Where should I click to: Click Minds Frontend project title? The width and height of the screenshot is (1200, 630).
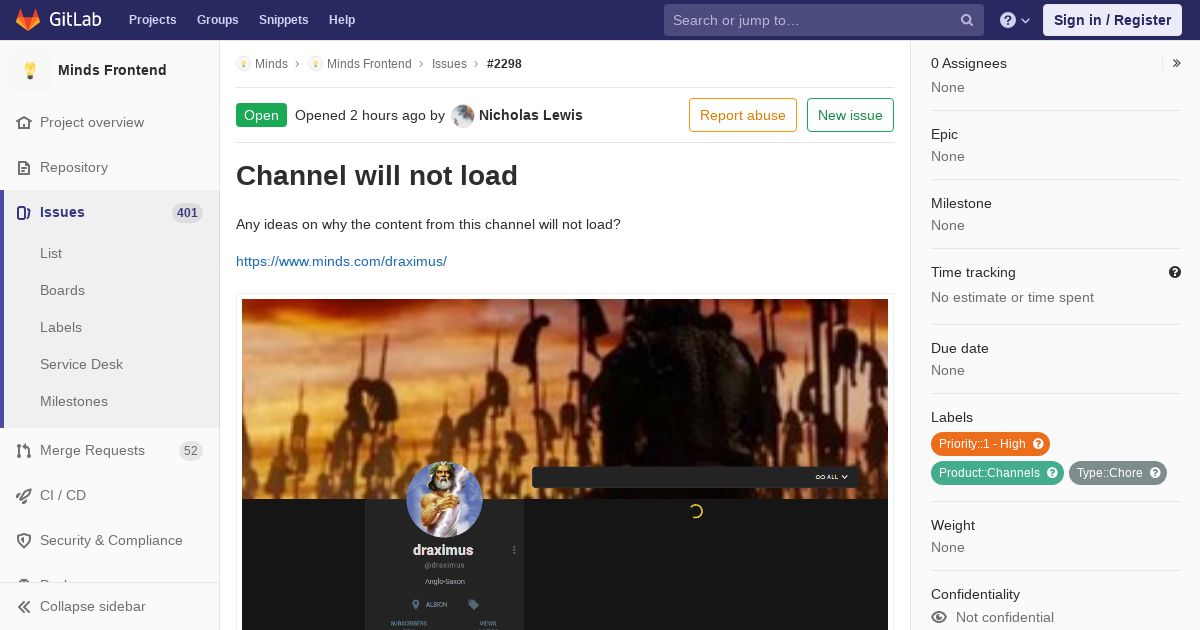pyautogui.click(x=112, y=70)
